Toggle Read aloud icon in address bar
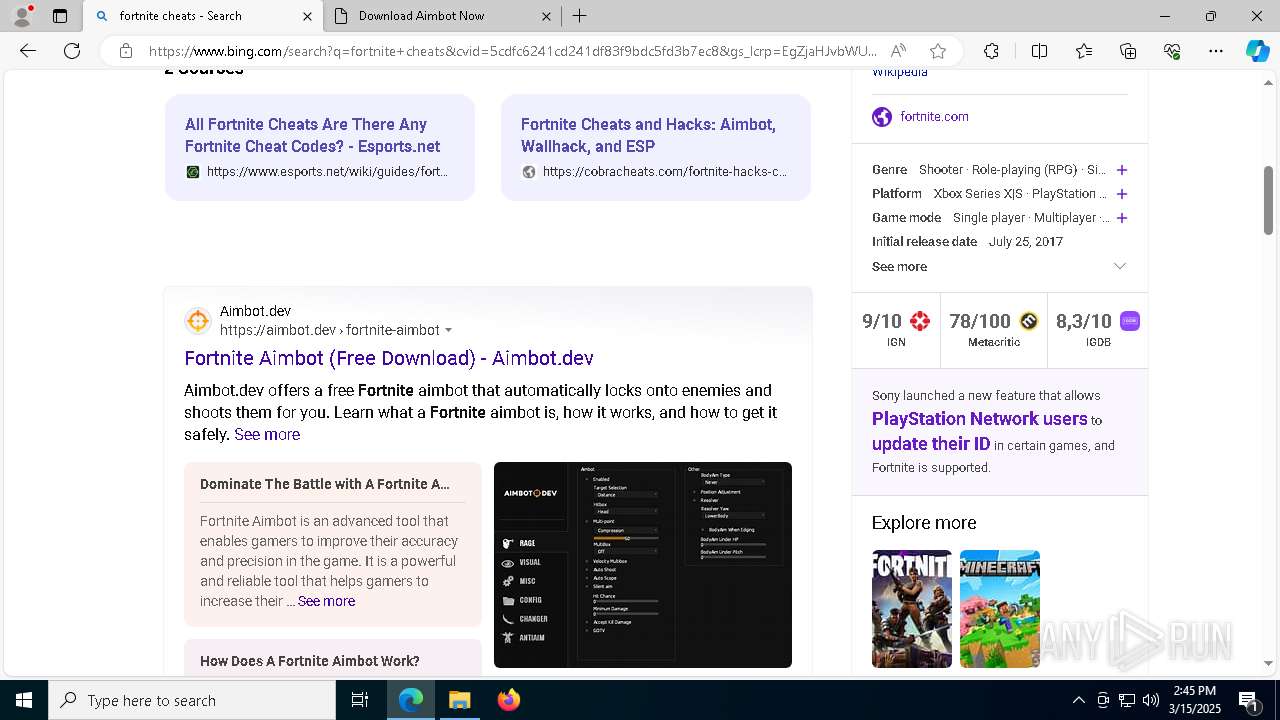The width and height of the screenshot is (1280, 720). pos(898,51)
